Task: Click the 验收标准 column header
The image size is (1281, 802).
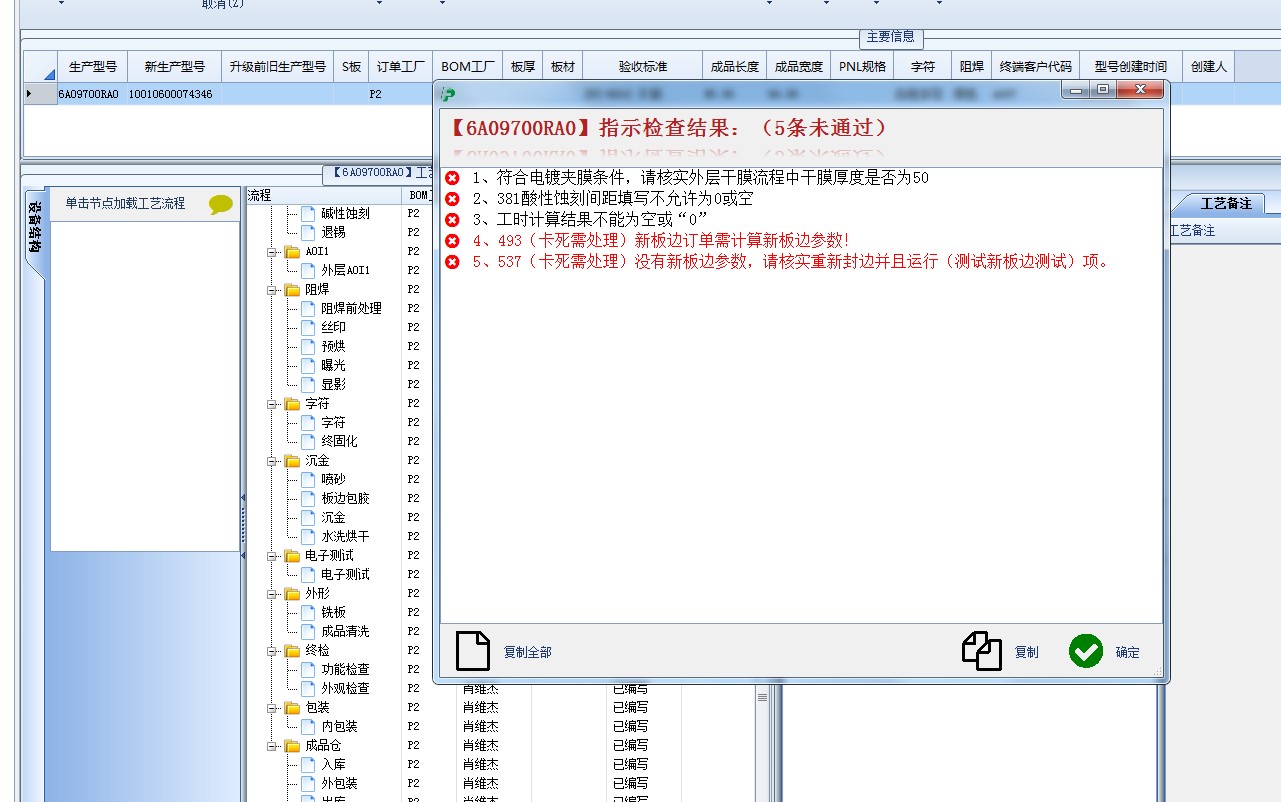Action: click(643, 67)
